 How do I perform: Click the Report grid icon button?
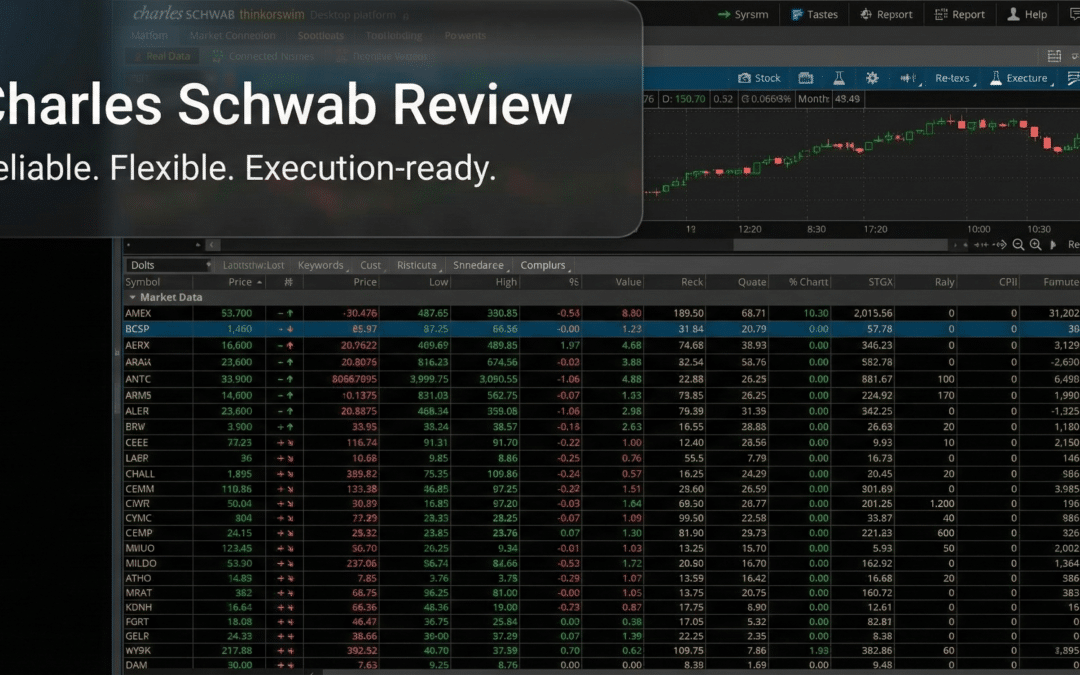[959, 14]
